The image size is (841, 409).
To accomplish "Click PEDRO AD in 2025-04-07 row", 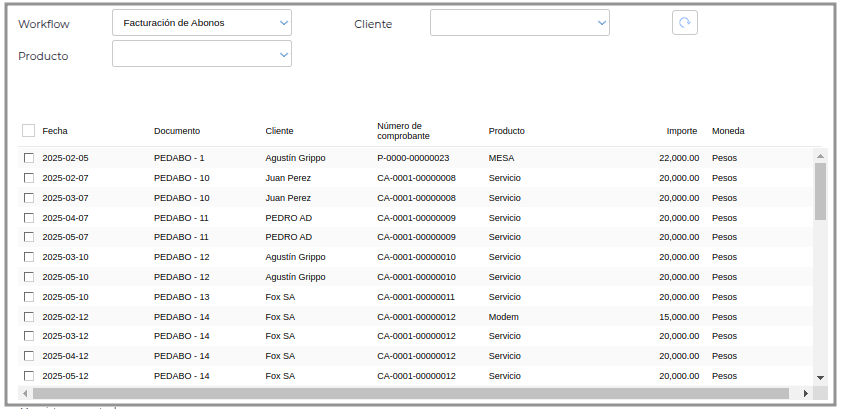I will click(x=289, y=218).
